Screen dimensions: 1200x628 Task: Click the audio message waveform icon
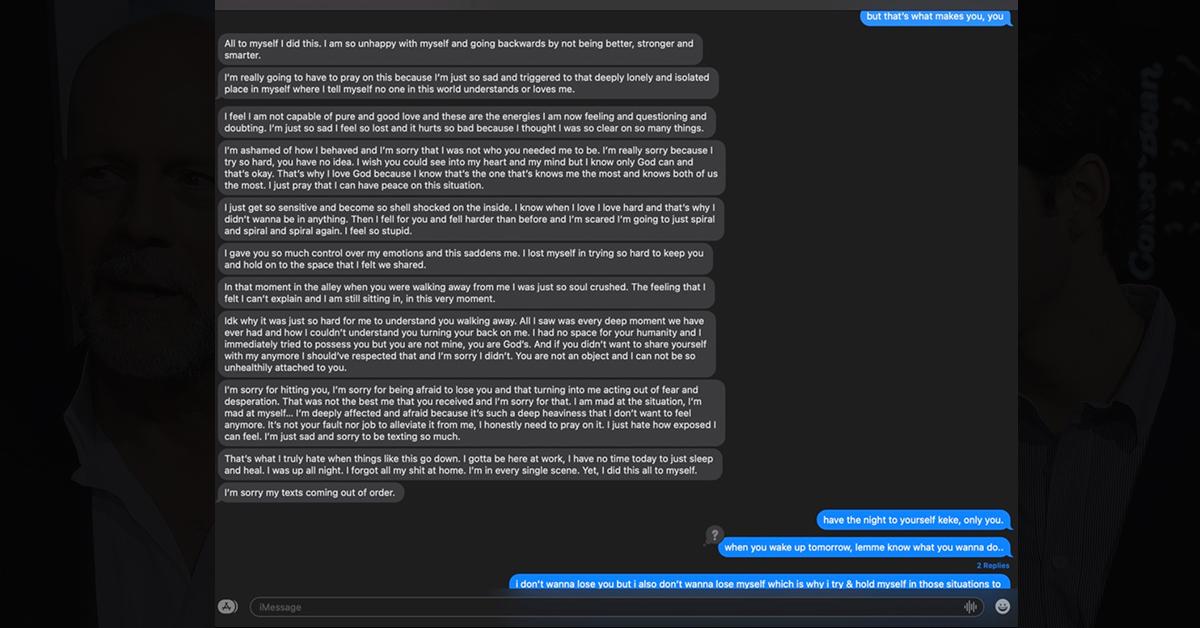[x=969, y=607]
